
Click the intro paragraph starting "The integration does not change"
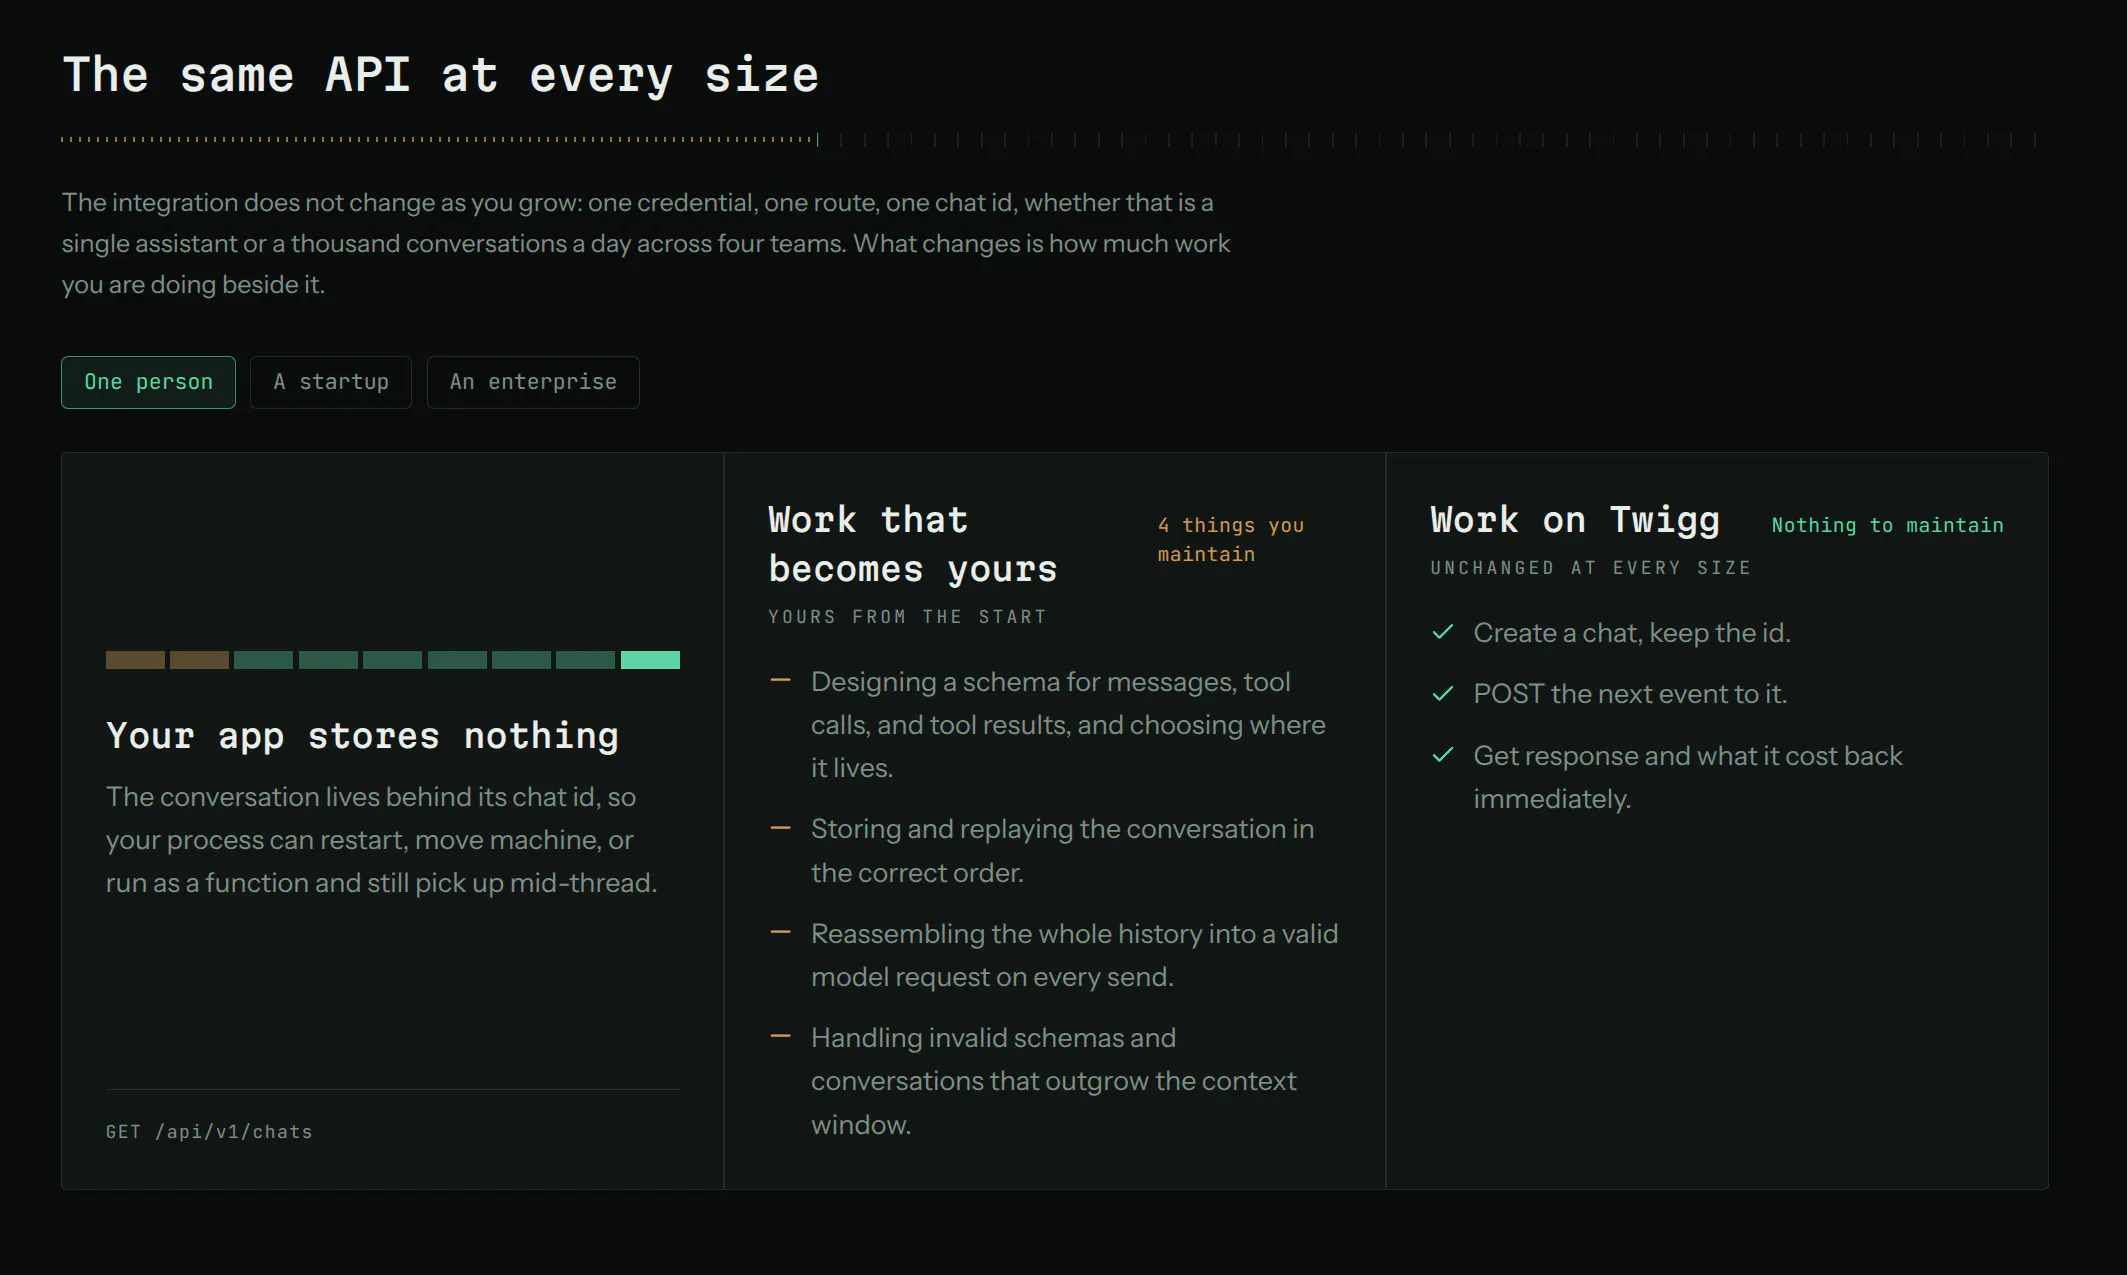646,243
